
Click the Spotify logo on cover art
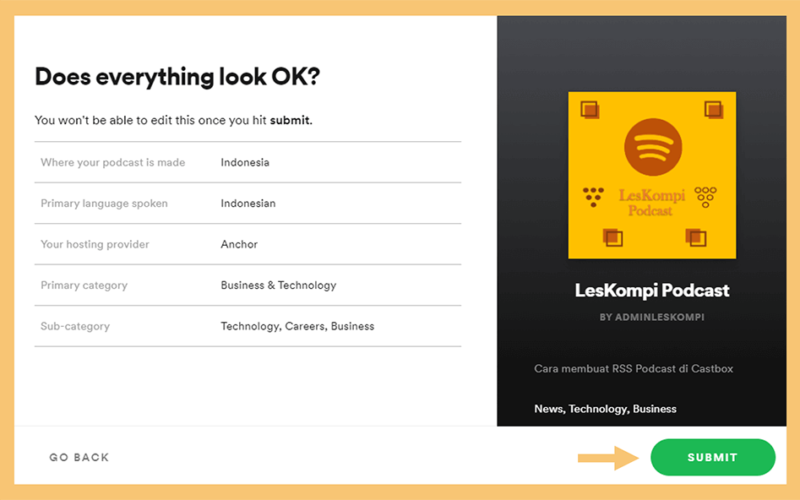[x=653, y=147]
